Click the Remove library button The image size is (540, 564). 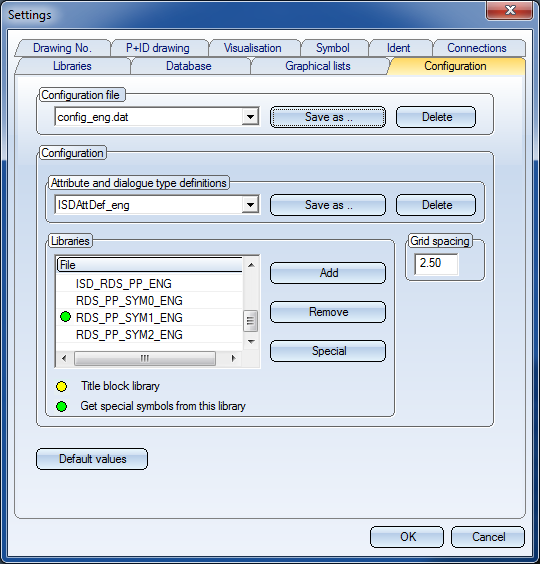click(328, 312)
